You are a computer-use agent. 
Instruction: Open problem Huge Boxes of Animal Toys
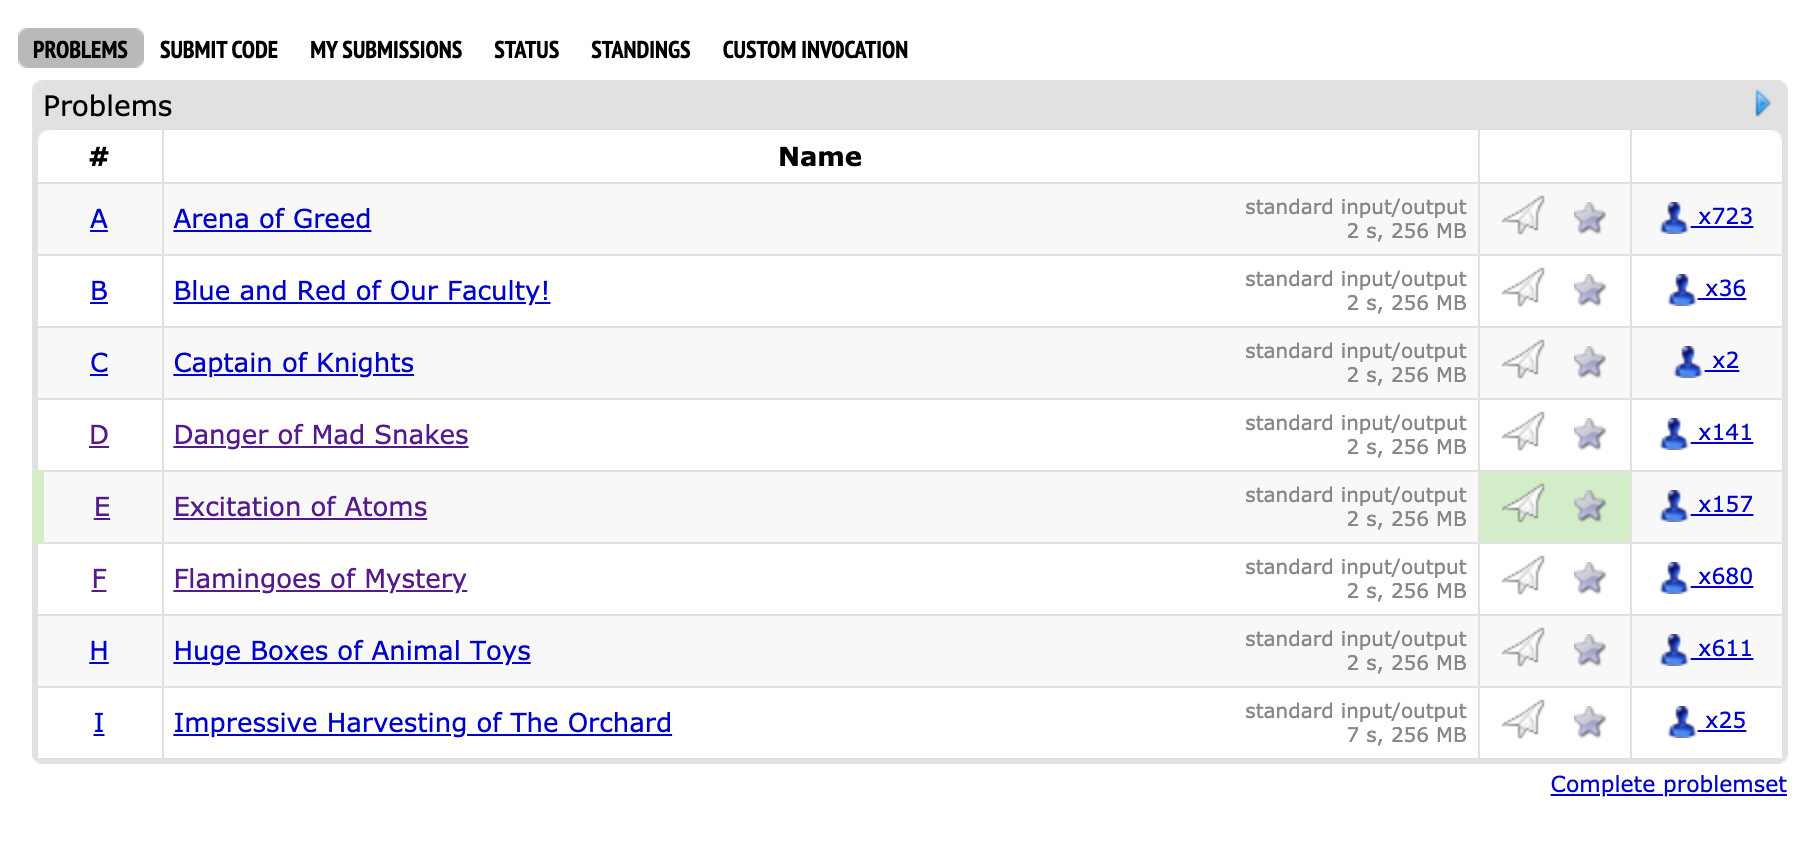coord(352,651)
